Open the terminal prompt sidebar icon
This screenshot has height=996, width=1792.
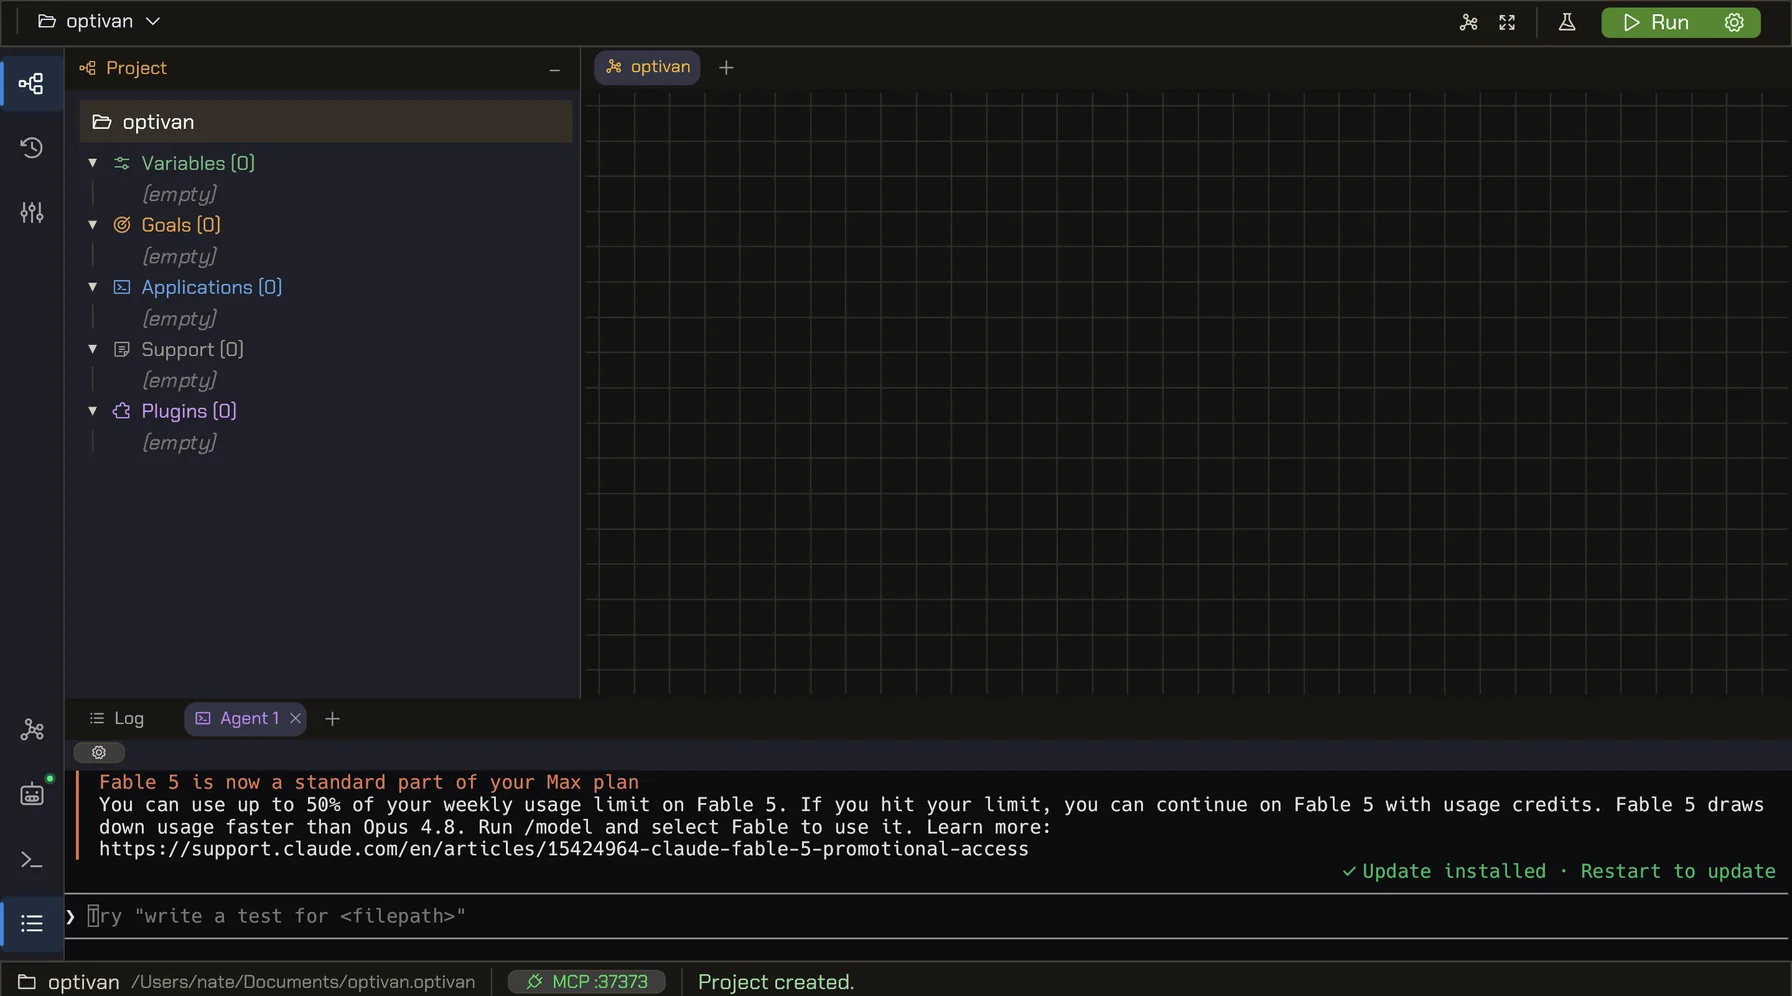click(31, 859)
